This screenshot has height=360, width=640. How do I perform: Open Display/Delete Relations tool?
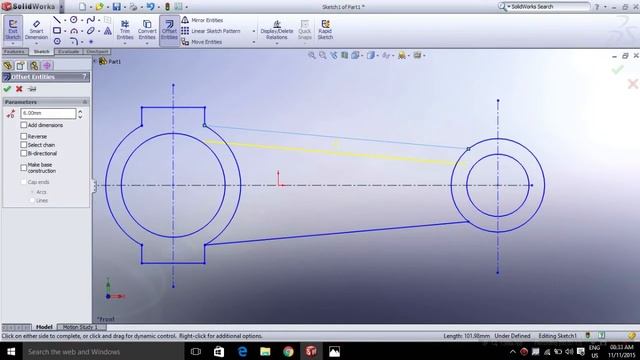[277, 29]
